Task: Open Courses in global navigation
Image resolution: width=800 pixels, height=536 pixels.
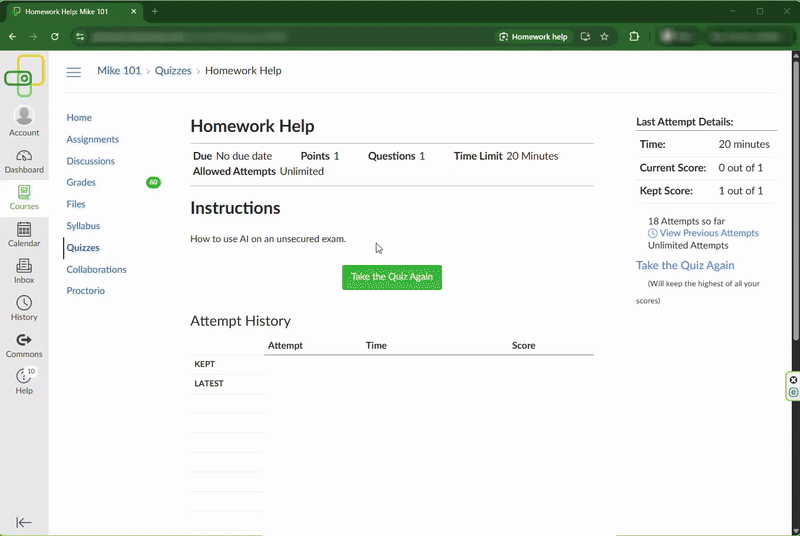Action: click(24, 198)
